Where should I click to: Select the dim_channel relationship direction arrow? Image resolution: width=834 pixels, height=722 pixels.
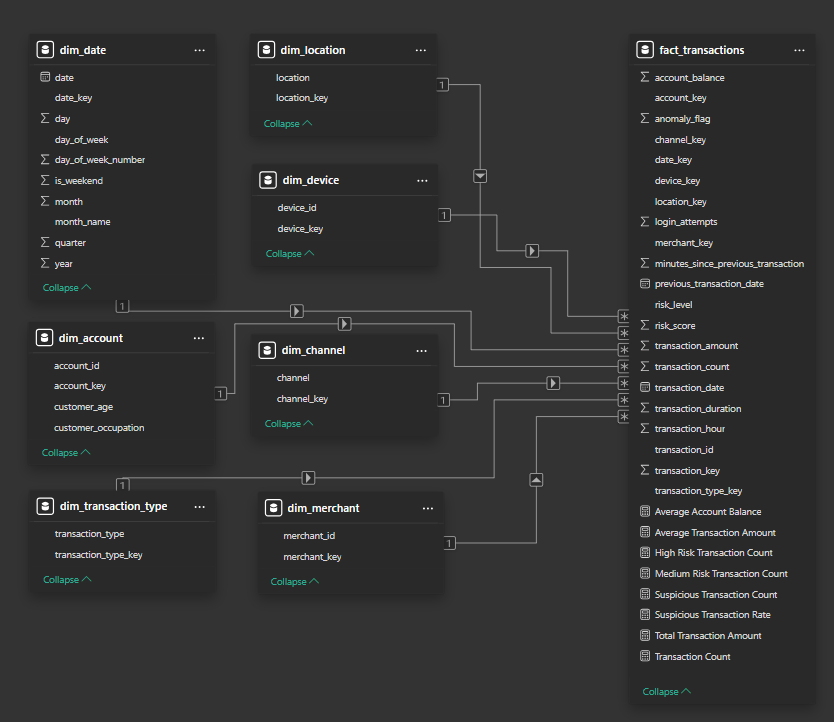(x=553, y=383)
